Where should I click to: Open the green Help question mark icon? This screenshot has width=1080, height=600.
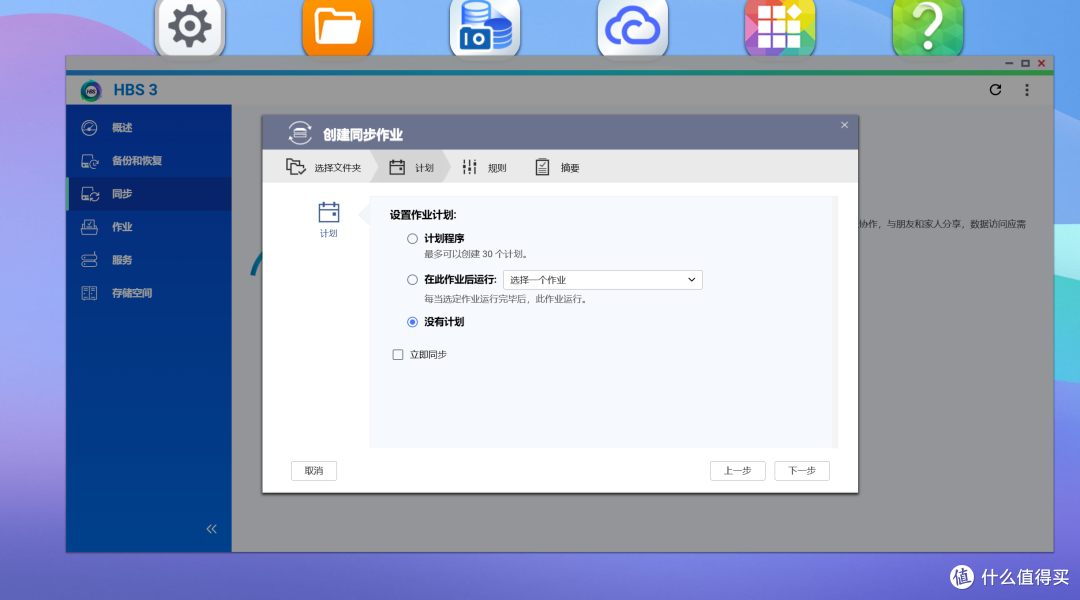pos(927,27)
